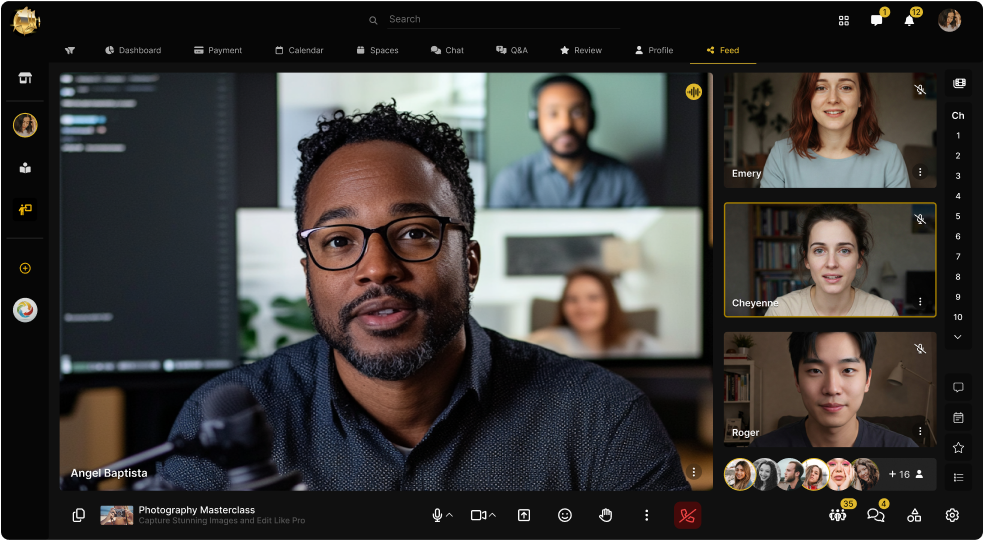
Task: Select channel 9
Action: (958, 297)
